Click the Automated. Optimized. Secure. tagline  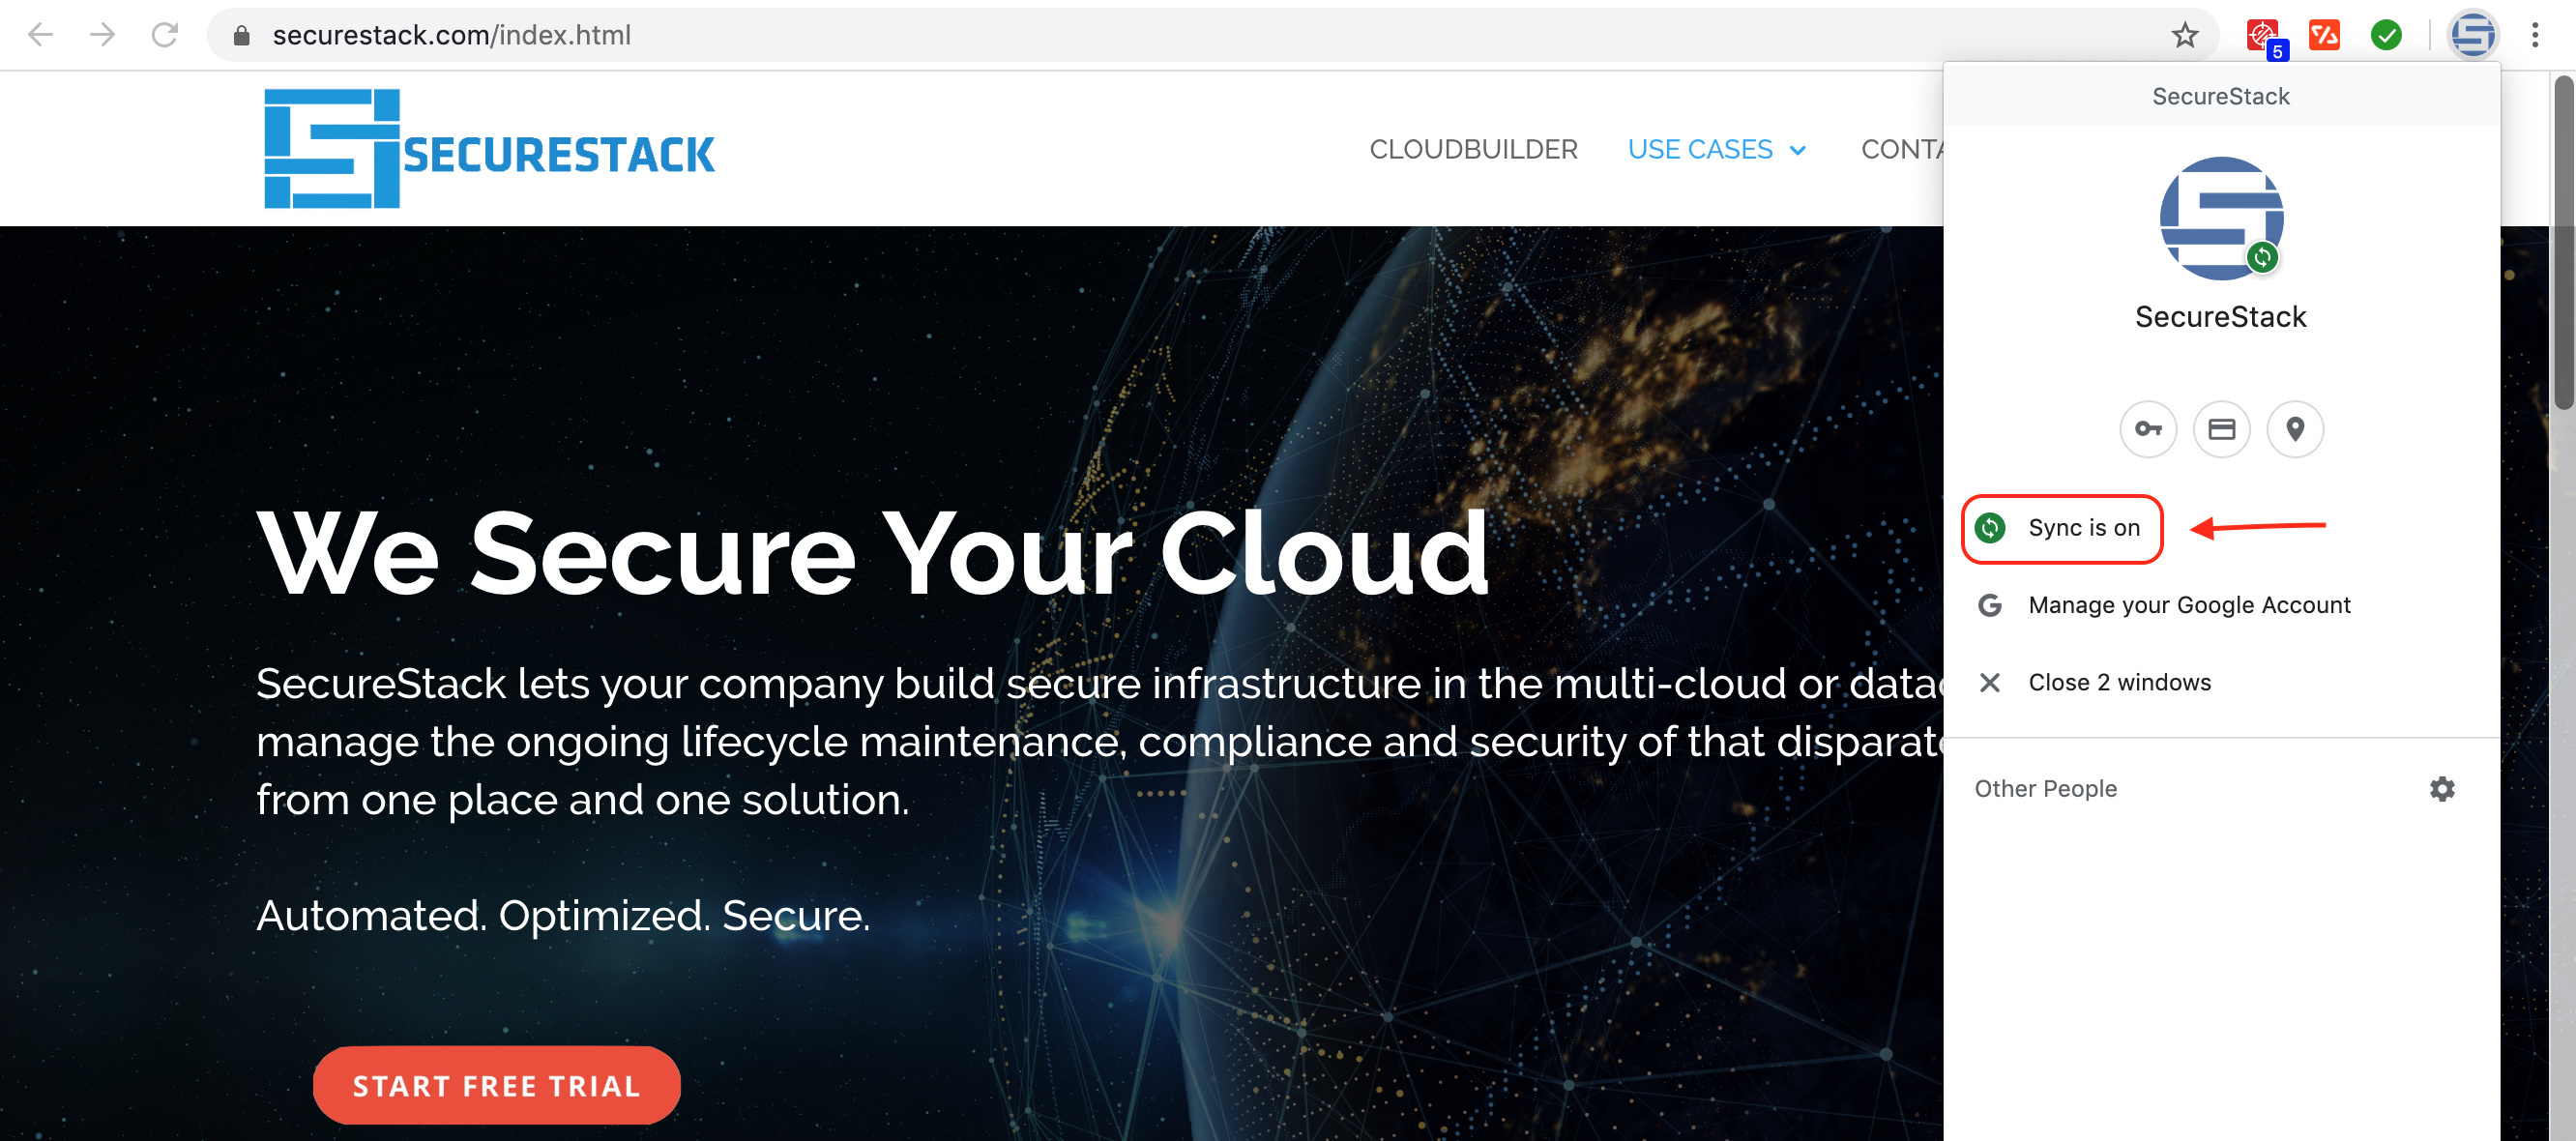point(563,916)
